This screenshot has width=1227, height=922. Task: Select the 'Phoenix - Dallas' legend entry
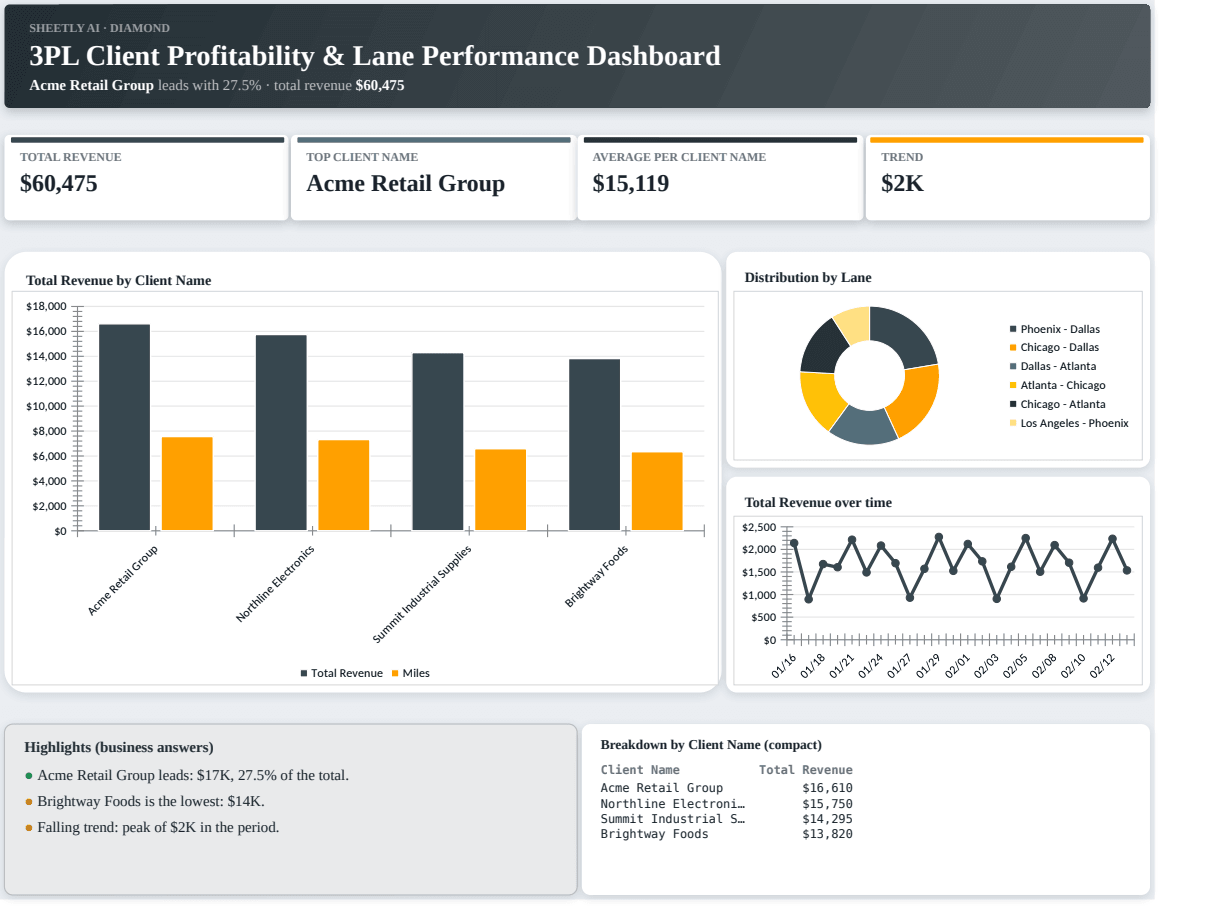tap(1055, 329)
